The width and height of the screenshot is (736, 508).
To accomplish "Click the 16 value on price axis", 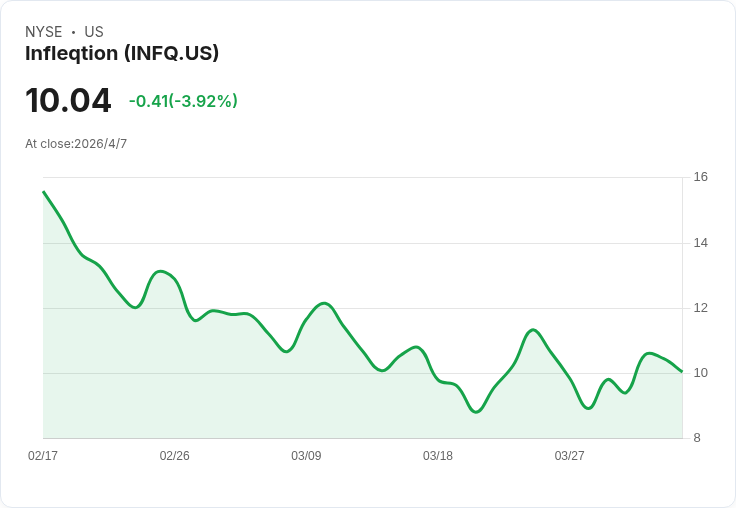I will 700,177.
